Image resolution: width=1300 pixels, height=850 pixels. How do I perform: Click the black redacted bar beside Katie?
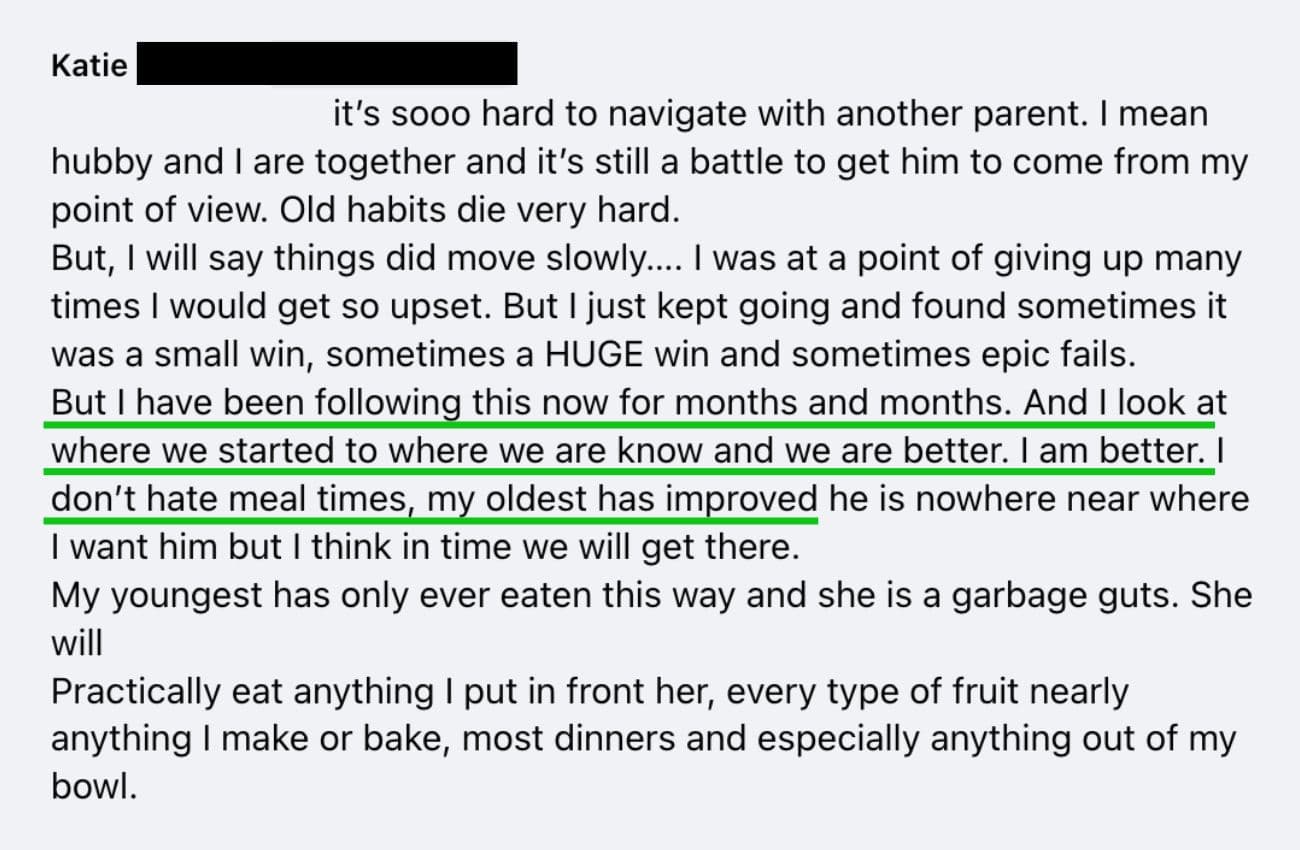tap(326, 63)
